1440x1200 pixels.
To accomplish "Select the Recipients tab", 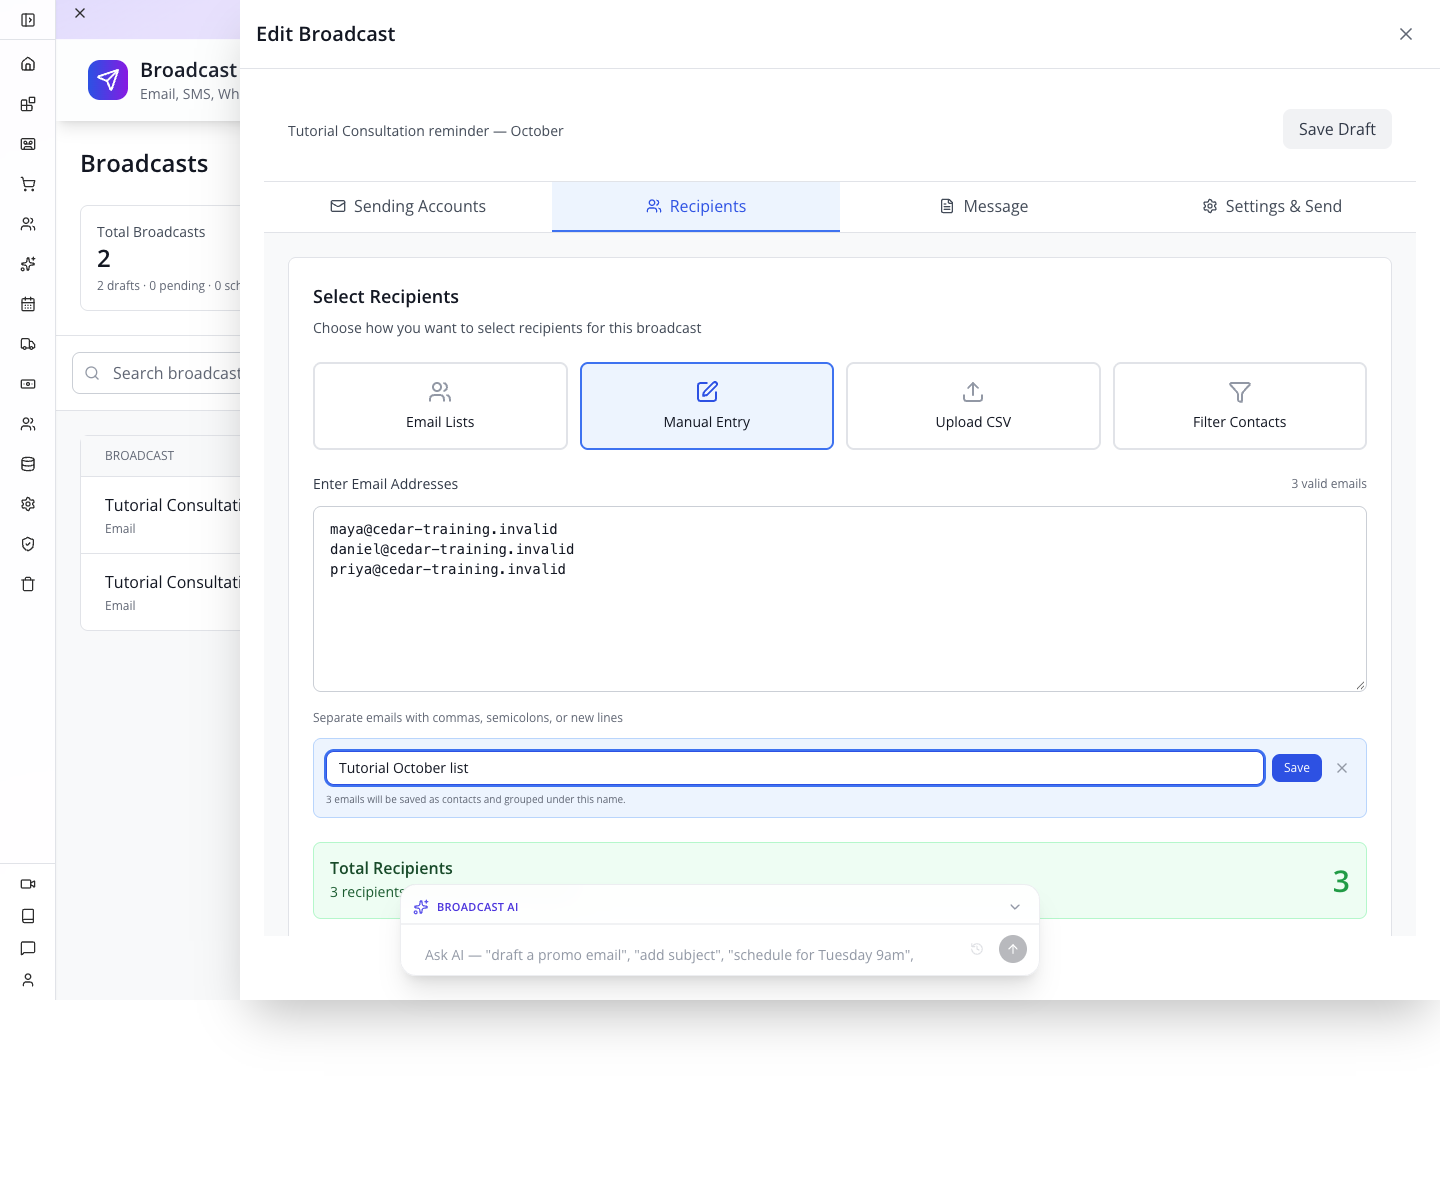I will 696,206.
